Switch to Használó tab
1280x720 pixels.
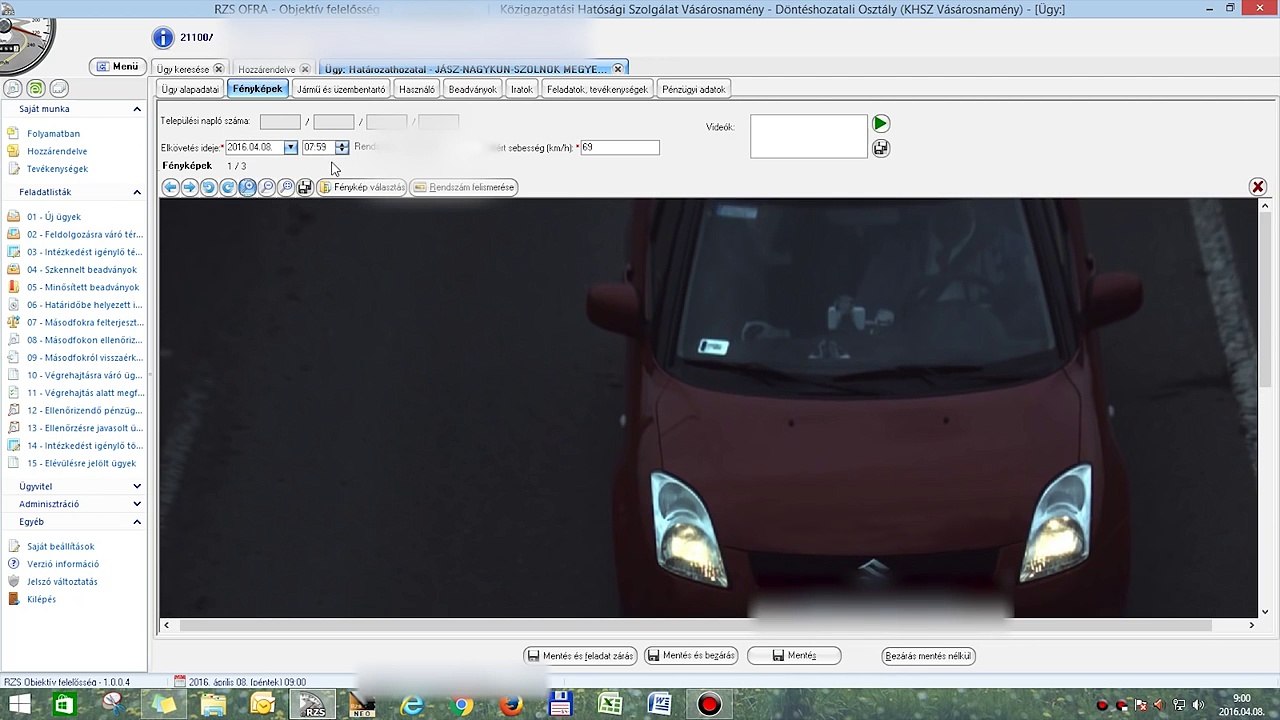click(x=417, y=89)
